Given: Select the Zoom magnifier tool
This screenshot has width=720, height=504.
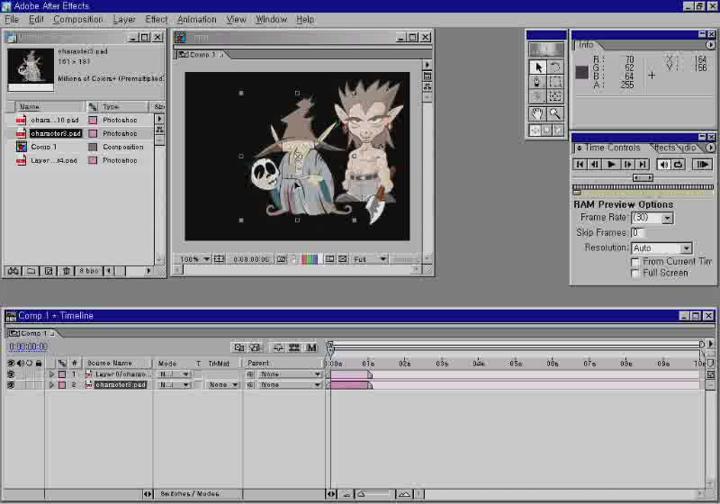Looking at the screenshot, I should pos(555,113).
